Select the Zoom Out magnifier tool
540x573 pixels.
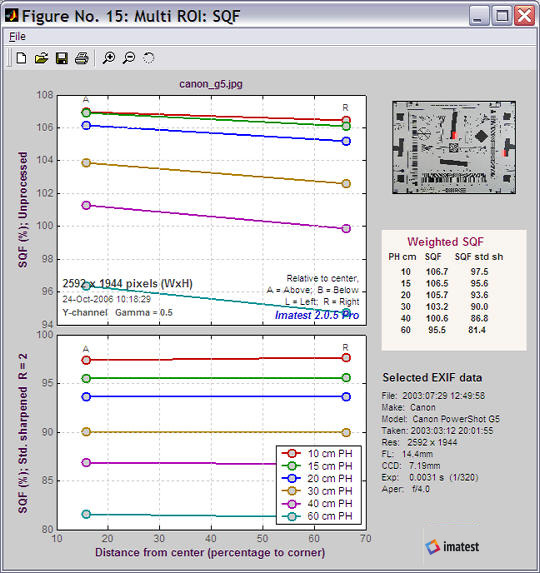click(129, 58)
